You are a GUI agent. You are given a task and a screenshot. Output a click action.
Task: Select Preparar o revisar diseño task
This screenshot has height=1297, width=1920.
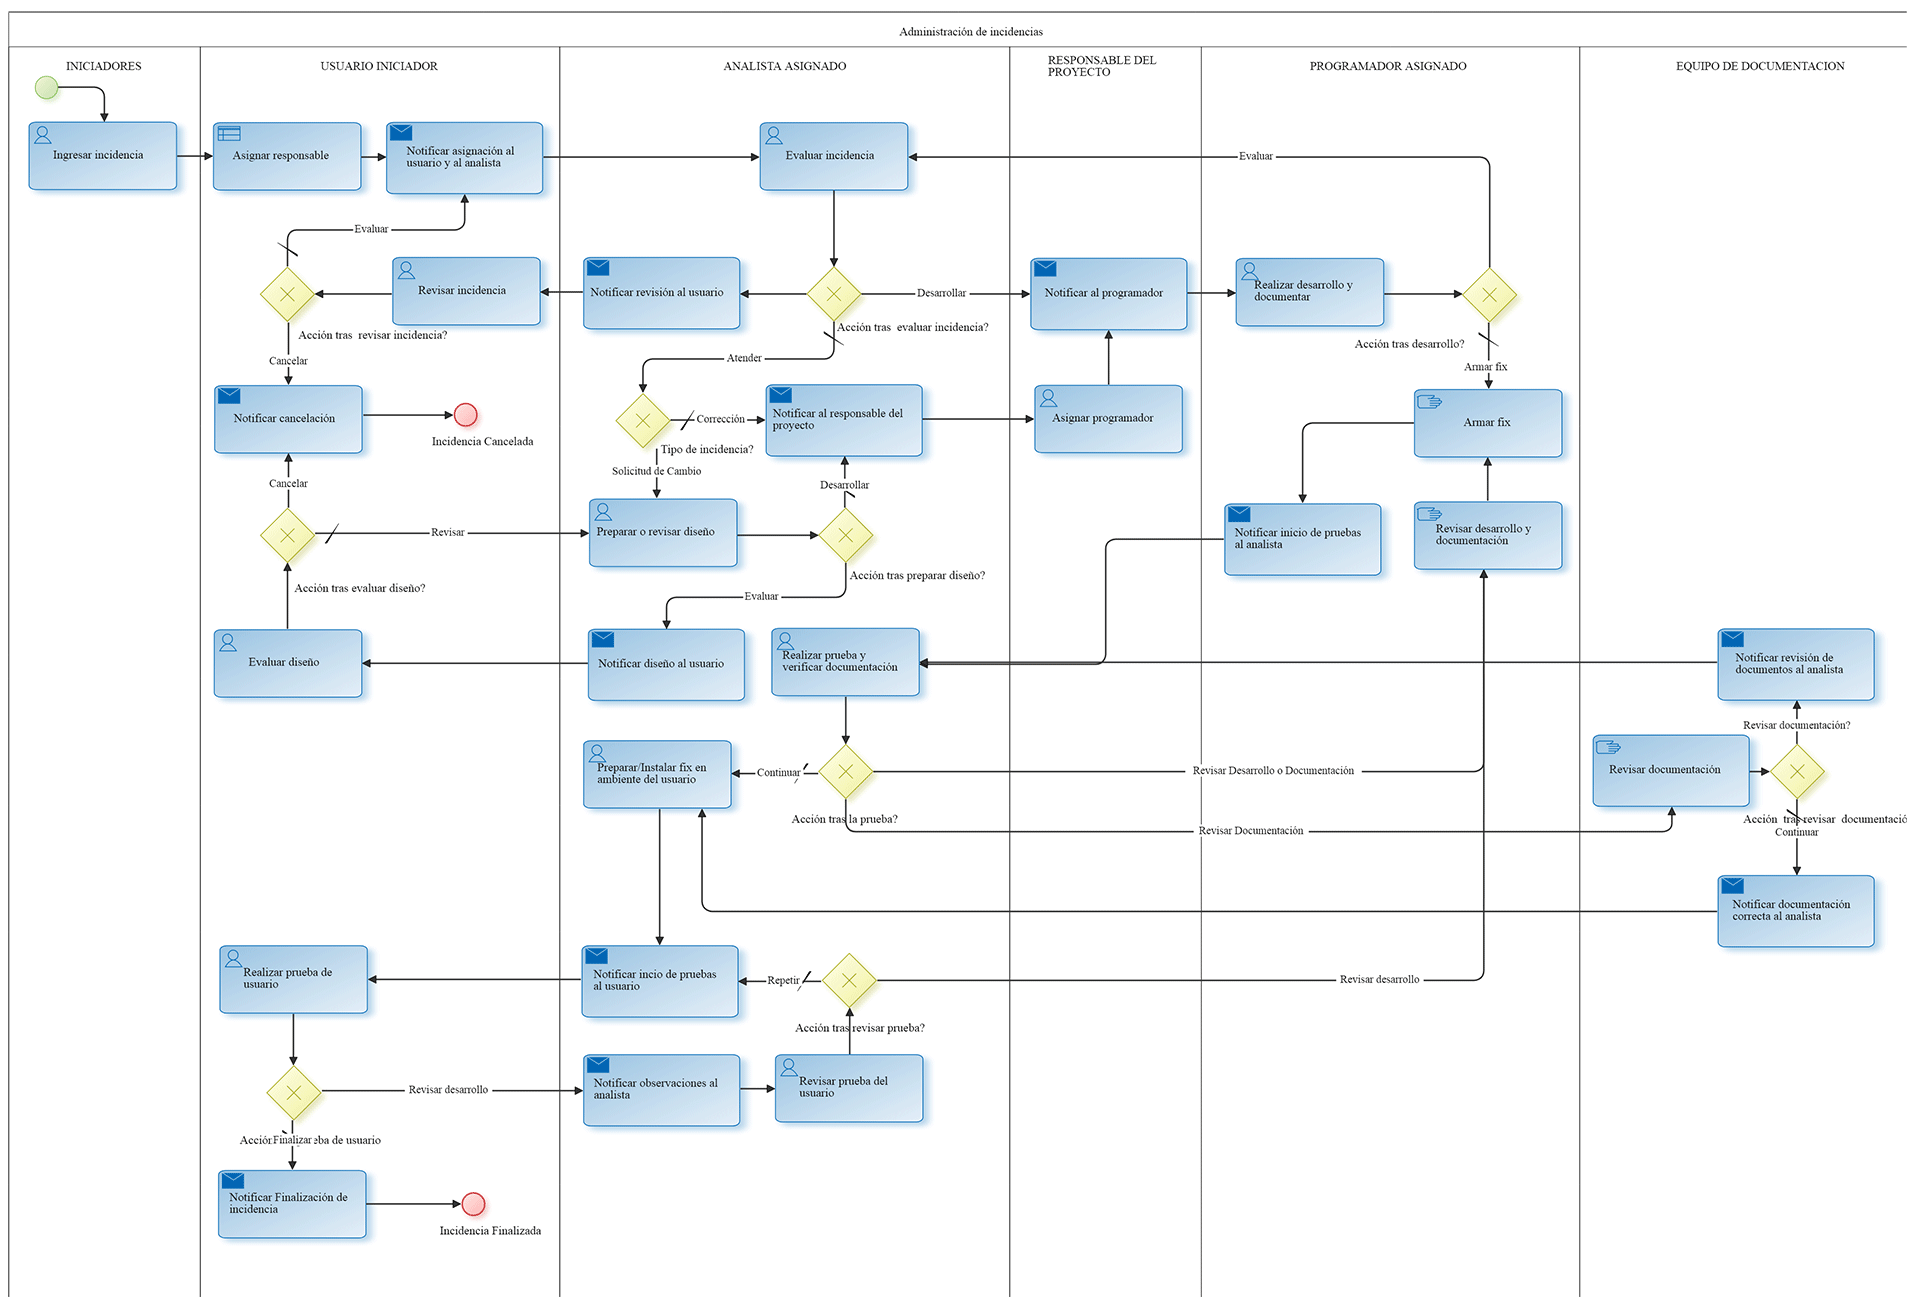[x=663, y=533]
